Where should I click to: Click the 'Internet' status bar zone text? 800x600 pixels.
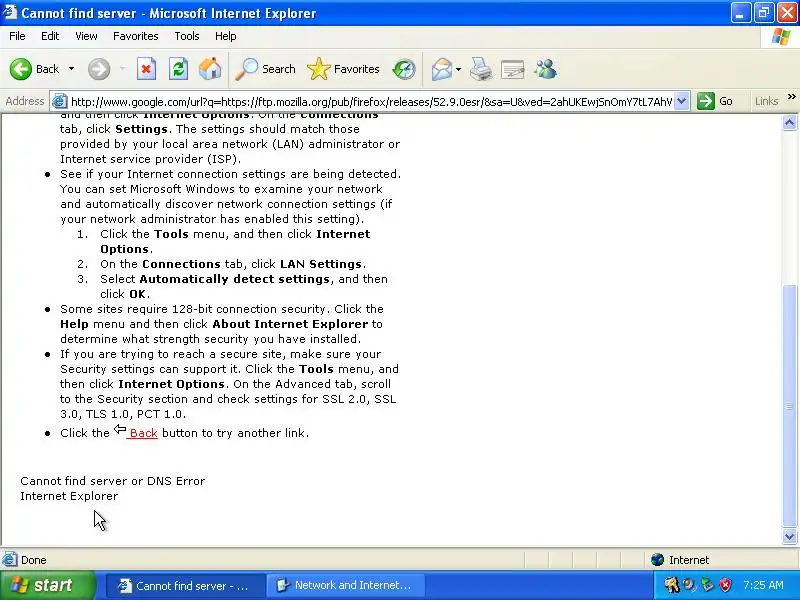(x=689, y=560)
